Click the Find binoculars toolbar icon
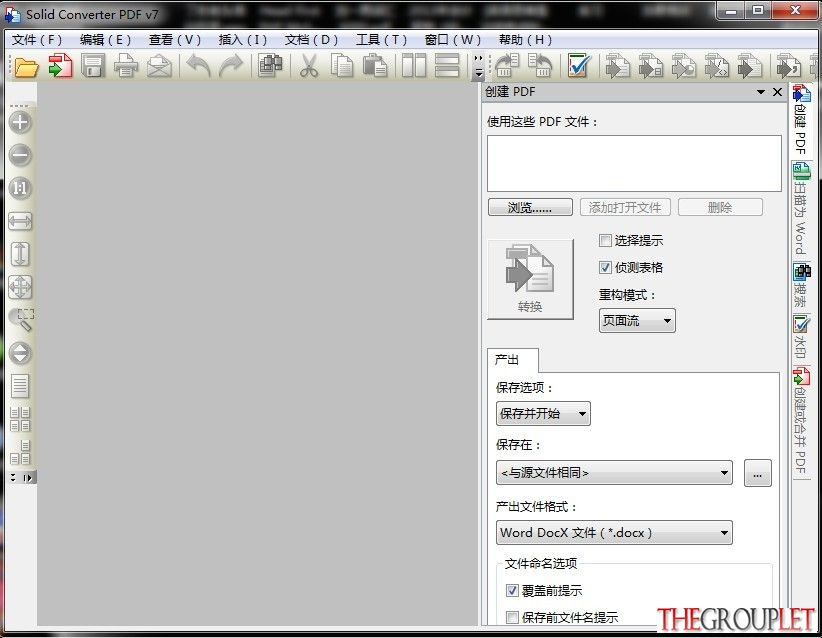822x638 pixels. 271,67
